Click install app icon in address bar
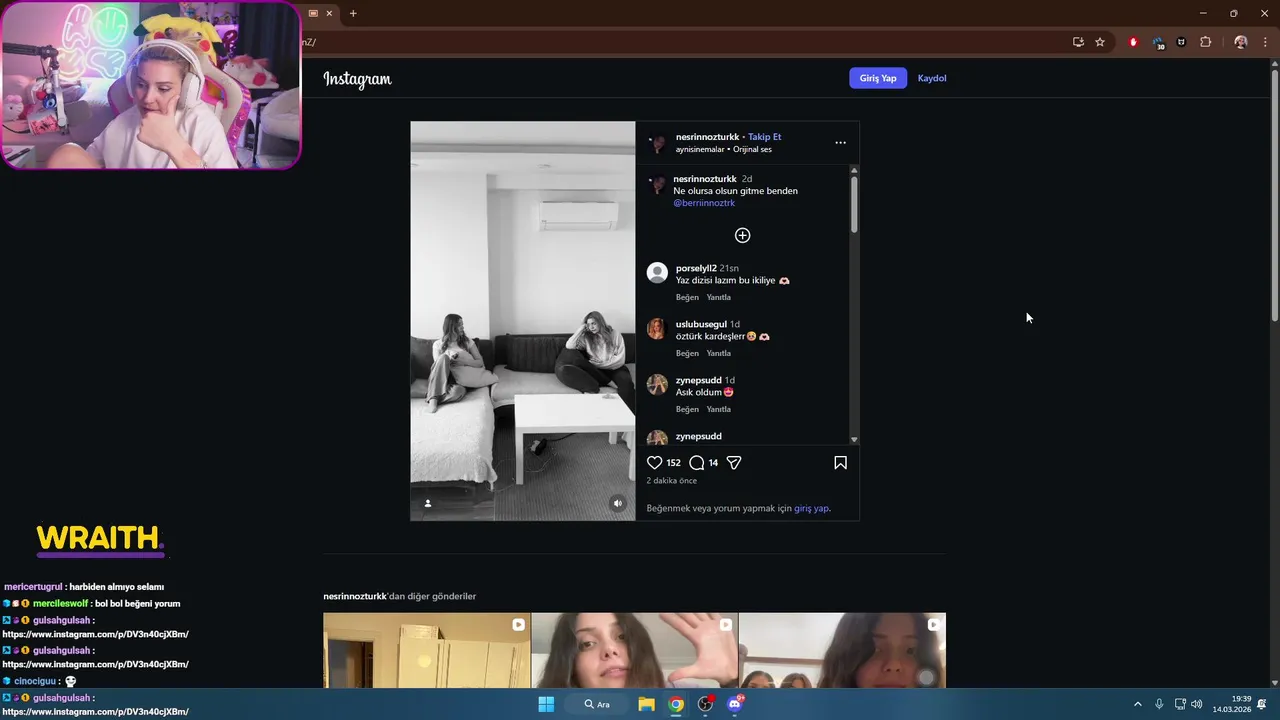 coord(1078,42)
